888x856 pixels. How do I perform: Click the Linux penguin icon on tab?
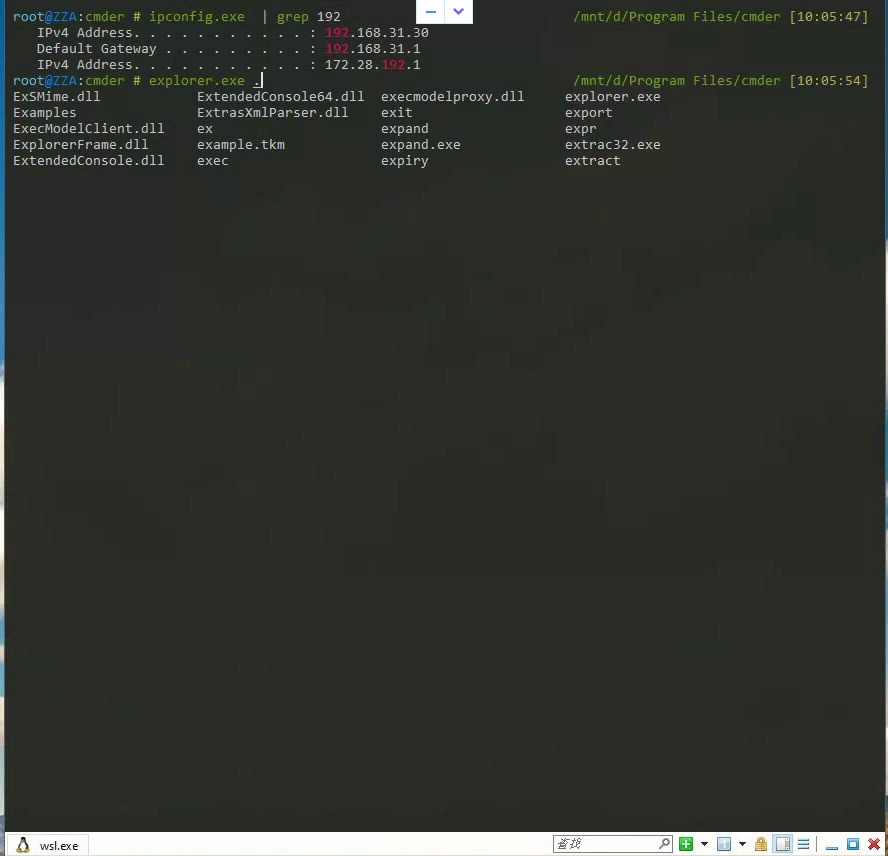click(23, 845)
